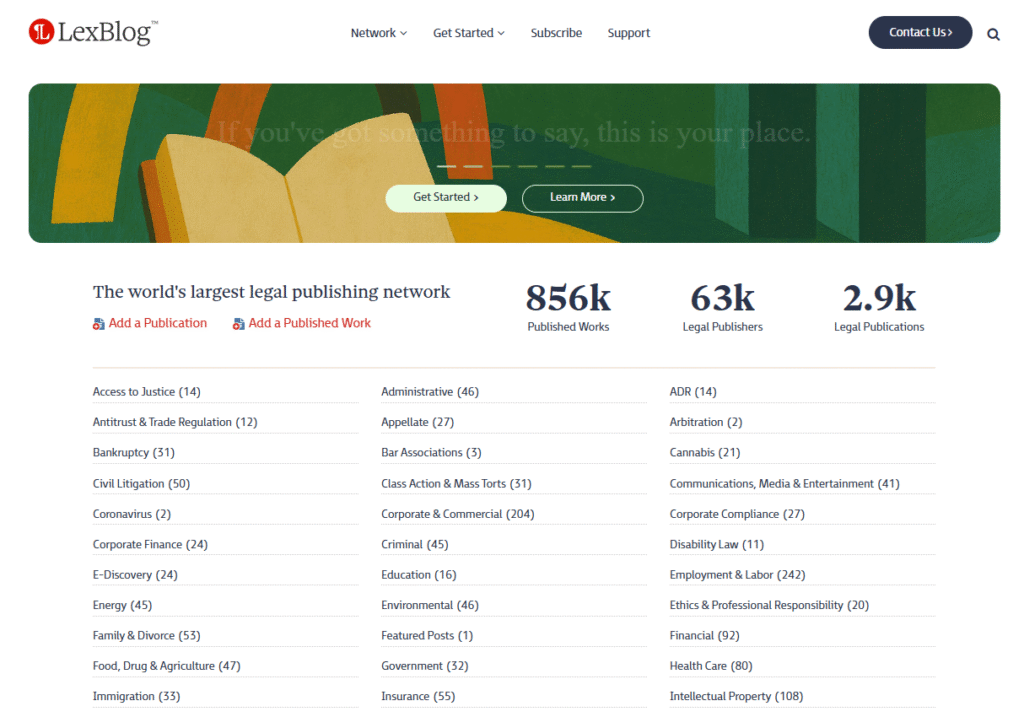This screenshot has height=717, width=1024.
Task: Open Antitrust & Trade Regulation (12)
Action: [x=175, y=422]
